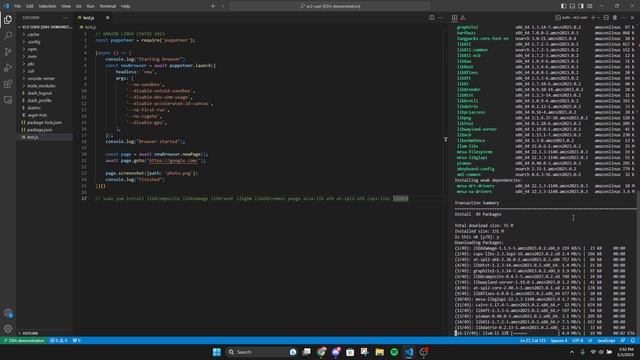Toggle the primary side bar layout button
The width and height of the screenshot is (640, 360).
click(x=563, y=6)
